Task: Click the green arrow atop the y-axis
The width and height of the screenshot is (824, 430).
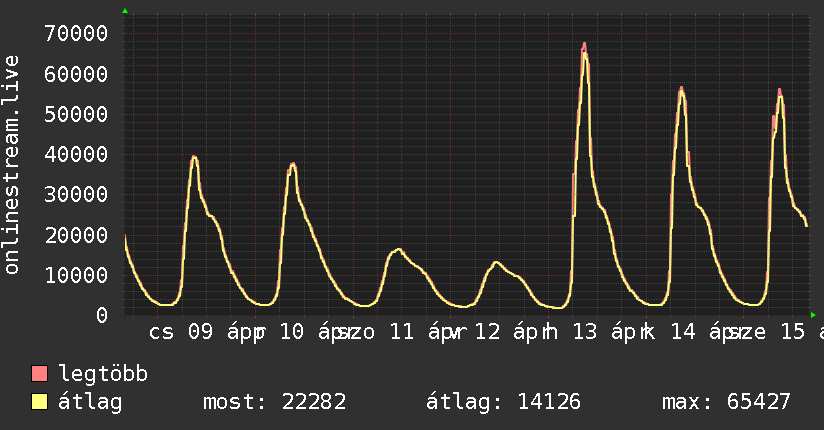Action: tap(125, 11)
